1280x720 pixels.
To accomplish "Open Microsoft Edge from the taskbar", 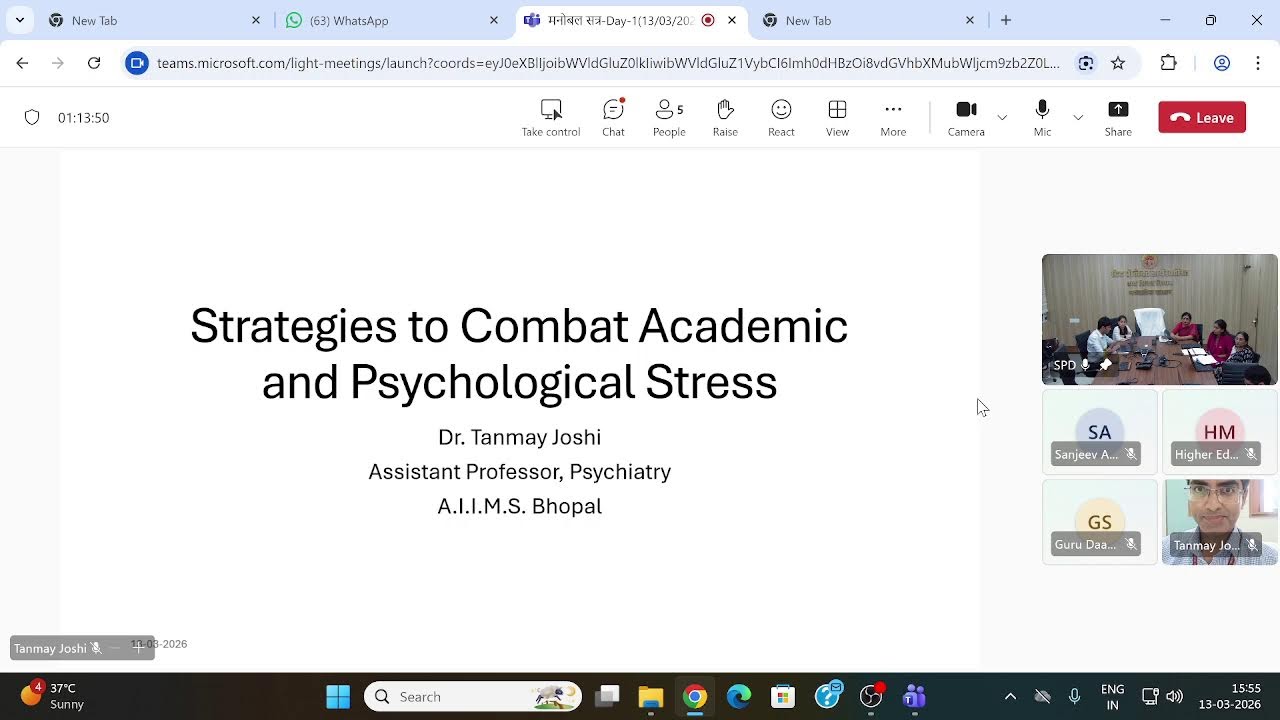I will pos(739,697).
